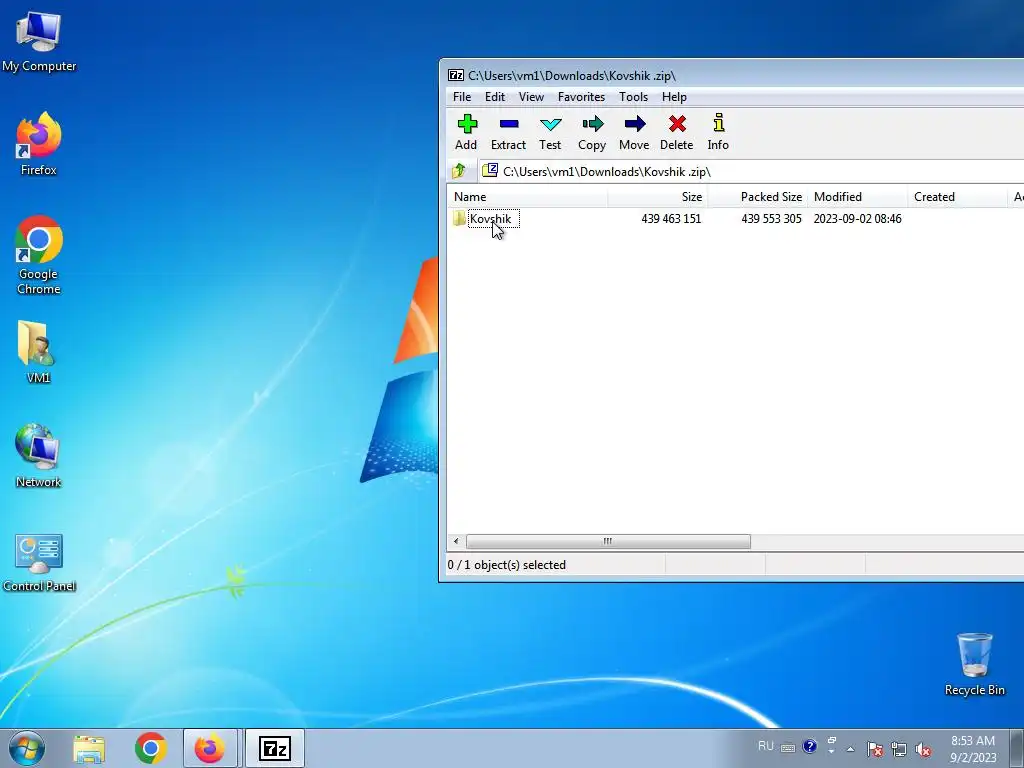This screenshot has width=1024, height=768.
Task: Sort by Modified column header
Action: point(858,197)
